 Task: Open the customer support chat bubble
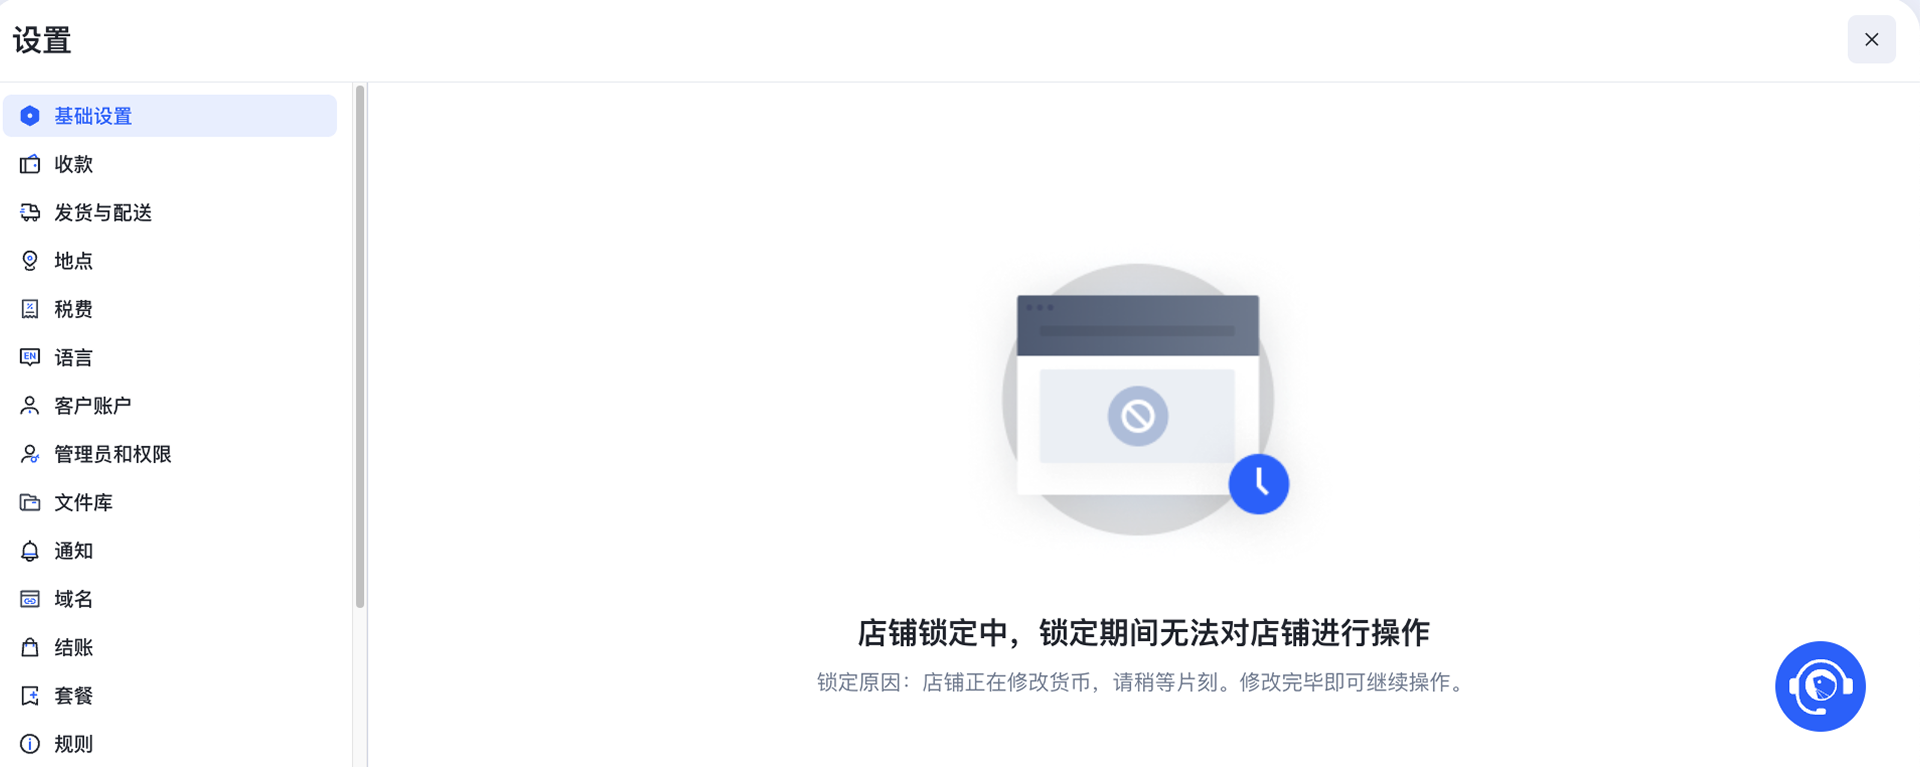(1820, 686)
